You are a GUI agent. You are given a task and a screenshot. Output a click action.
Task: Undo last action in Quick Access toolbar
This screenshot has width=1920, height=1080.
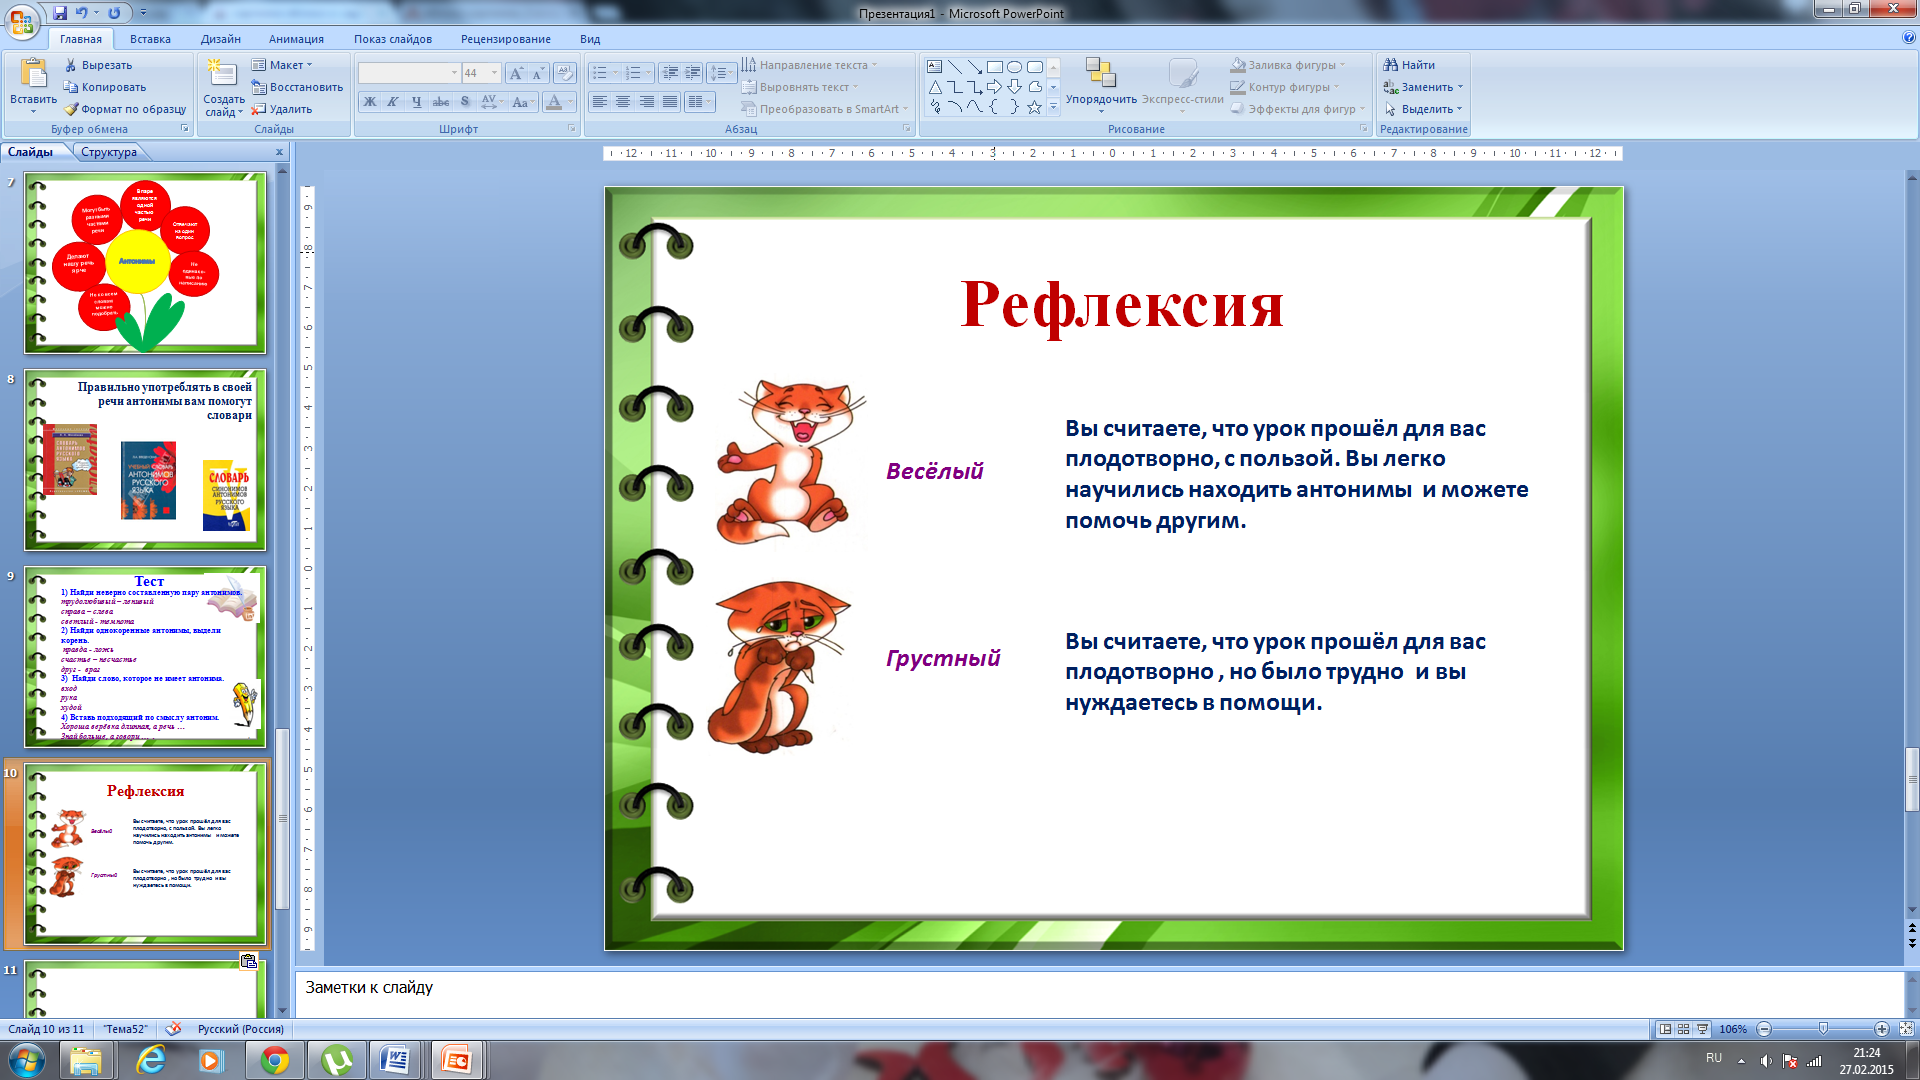82,13
